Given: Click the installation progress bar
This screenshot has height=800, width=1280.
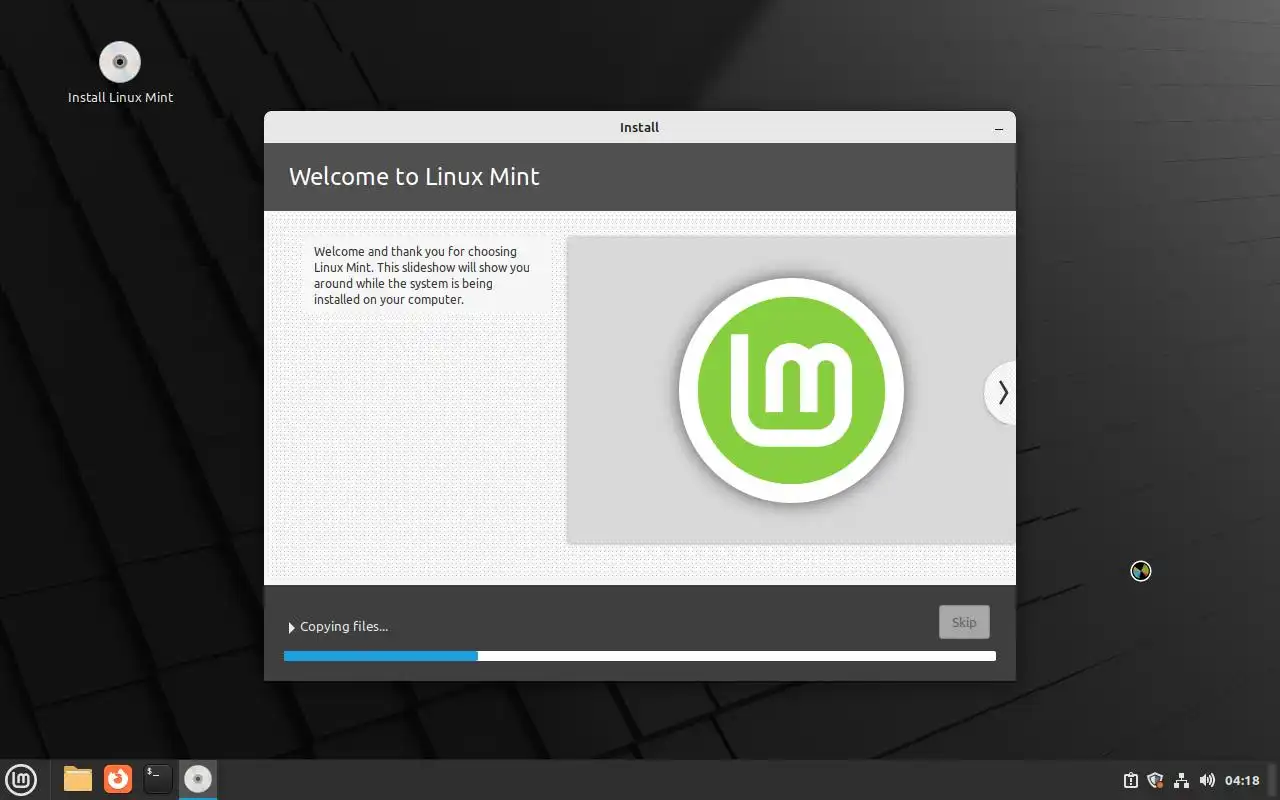Looking at the screenshot, I should pos(640,656).
